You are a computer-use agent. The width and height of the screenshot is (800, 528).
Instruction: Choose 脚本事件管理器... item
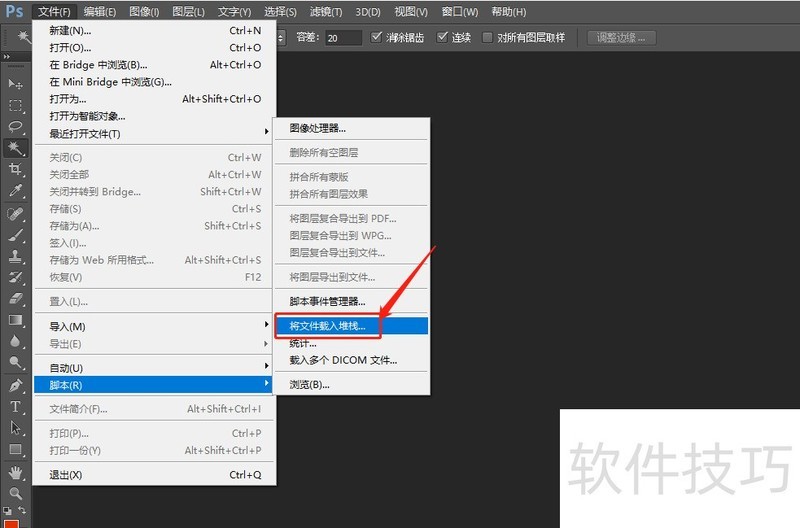coord(351,301)
